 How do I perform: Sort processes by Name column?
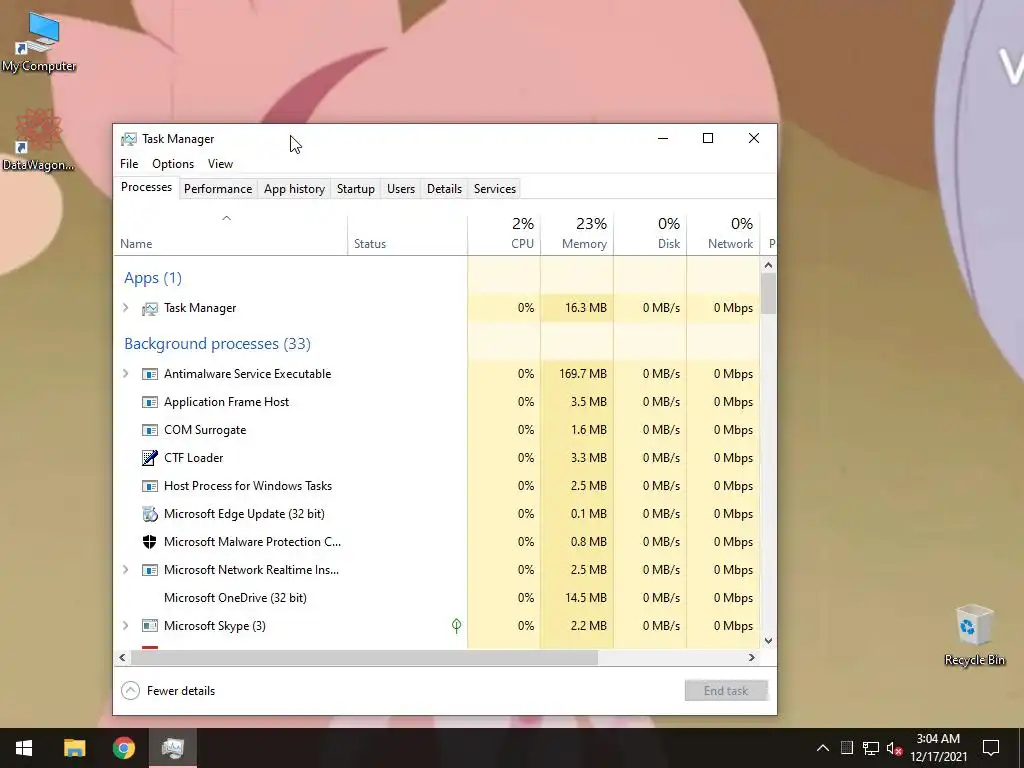point(230,235)
